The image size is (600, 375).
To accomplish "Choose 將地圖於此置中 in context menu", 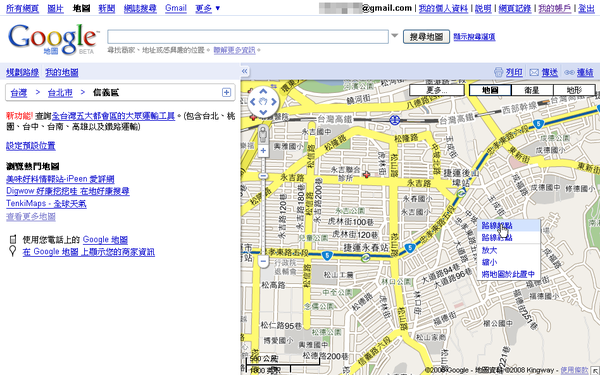I will click(x=508, y=274).
